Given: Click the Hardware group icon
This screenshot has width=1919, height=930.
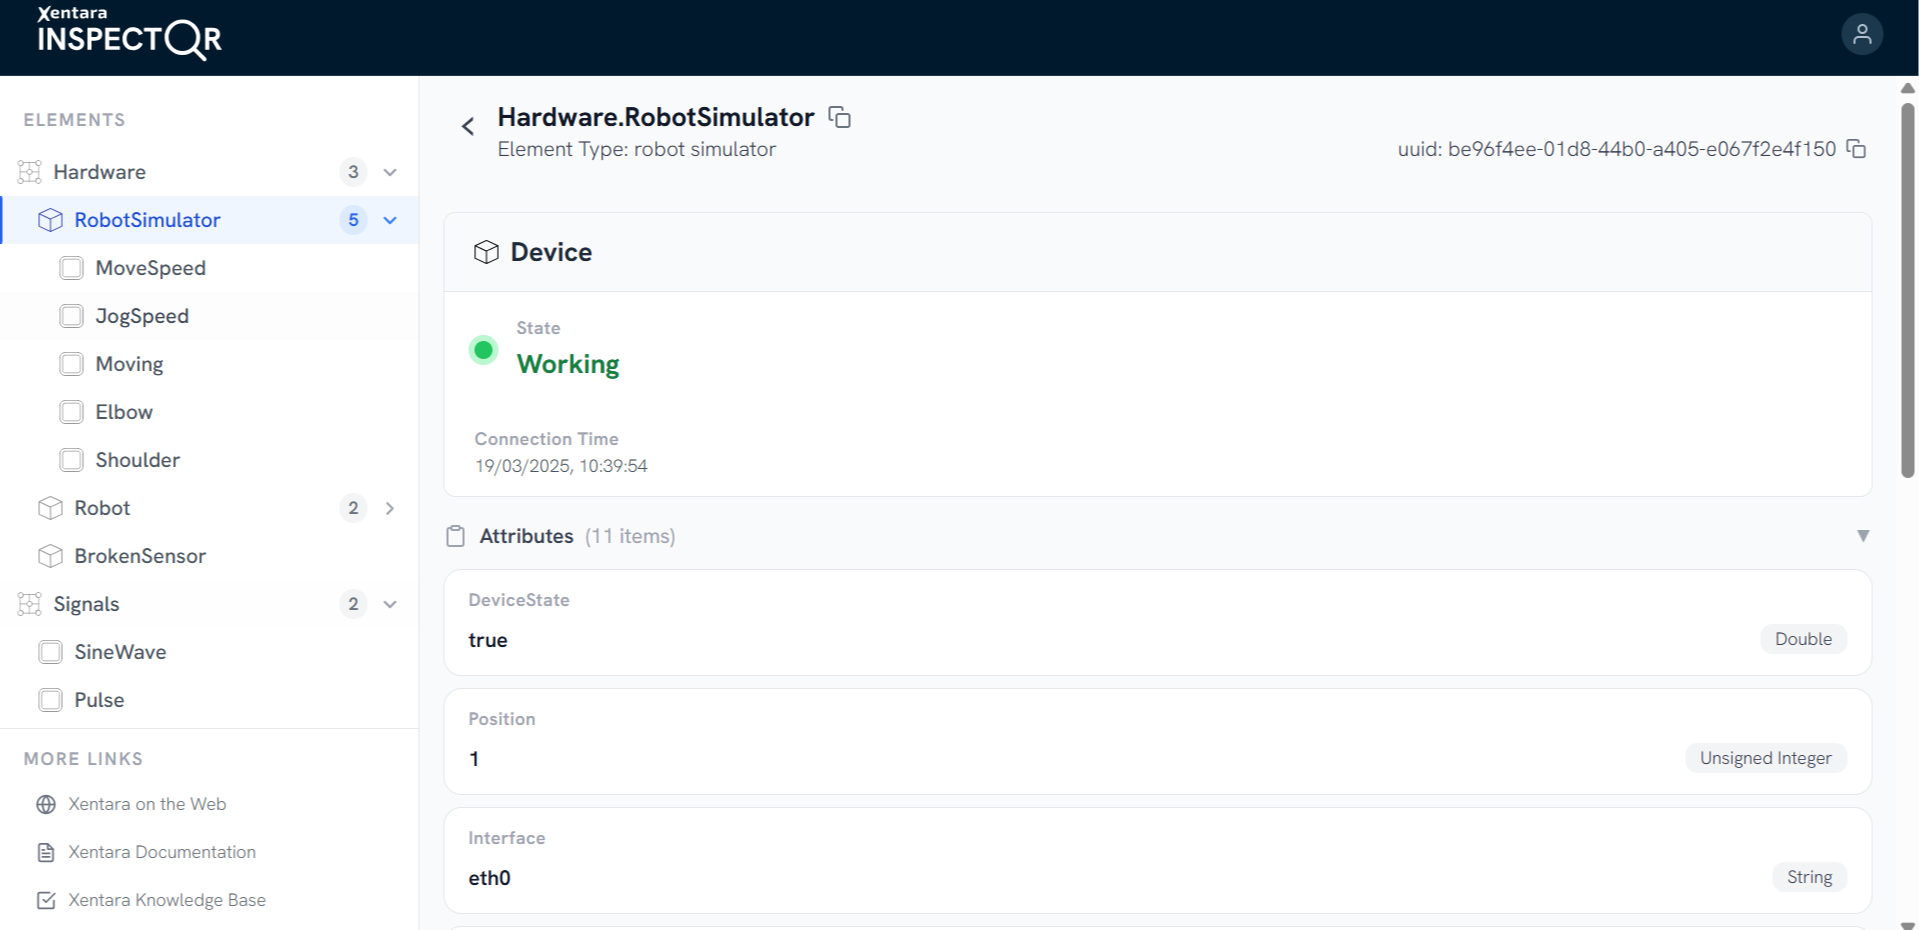Looking at the screenshot, I should 30,172.
